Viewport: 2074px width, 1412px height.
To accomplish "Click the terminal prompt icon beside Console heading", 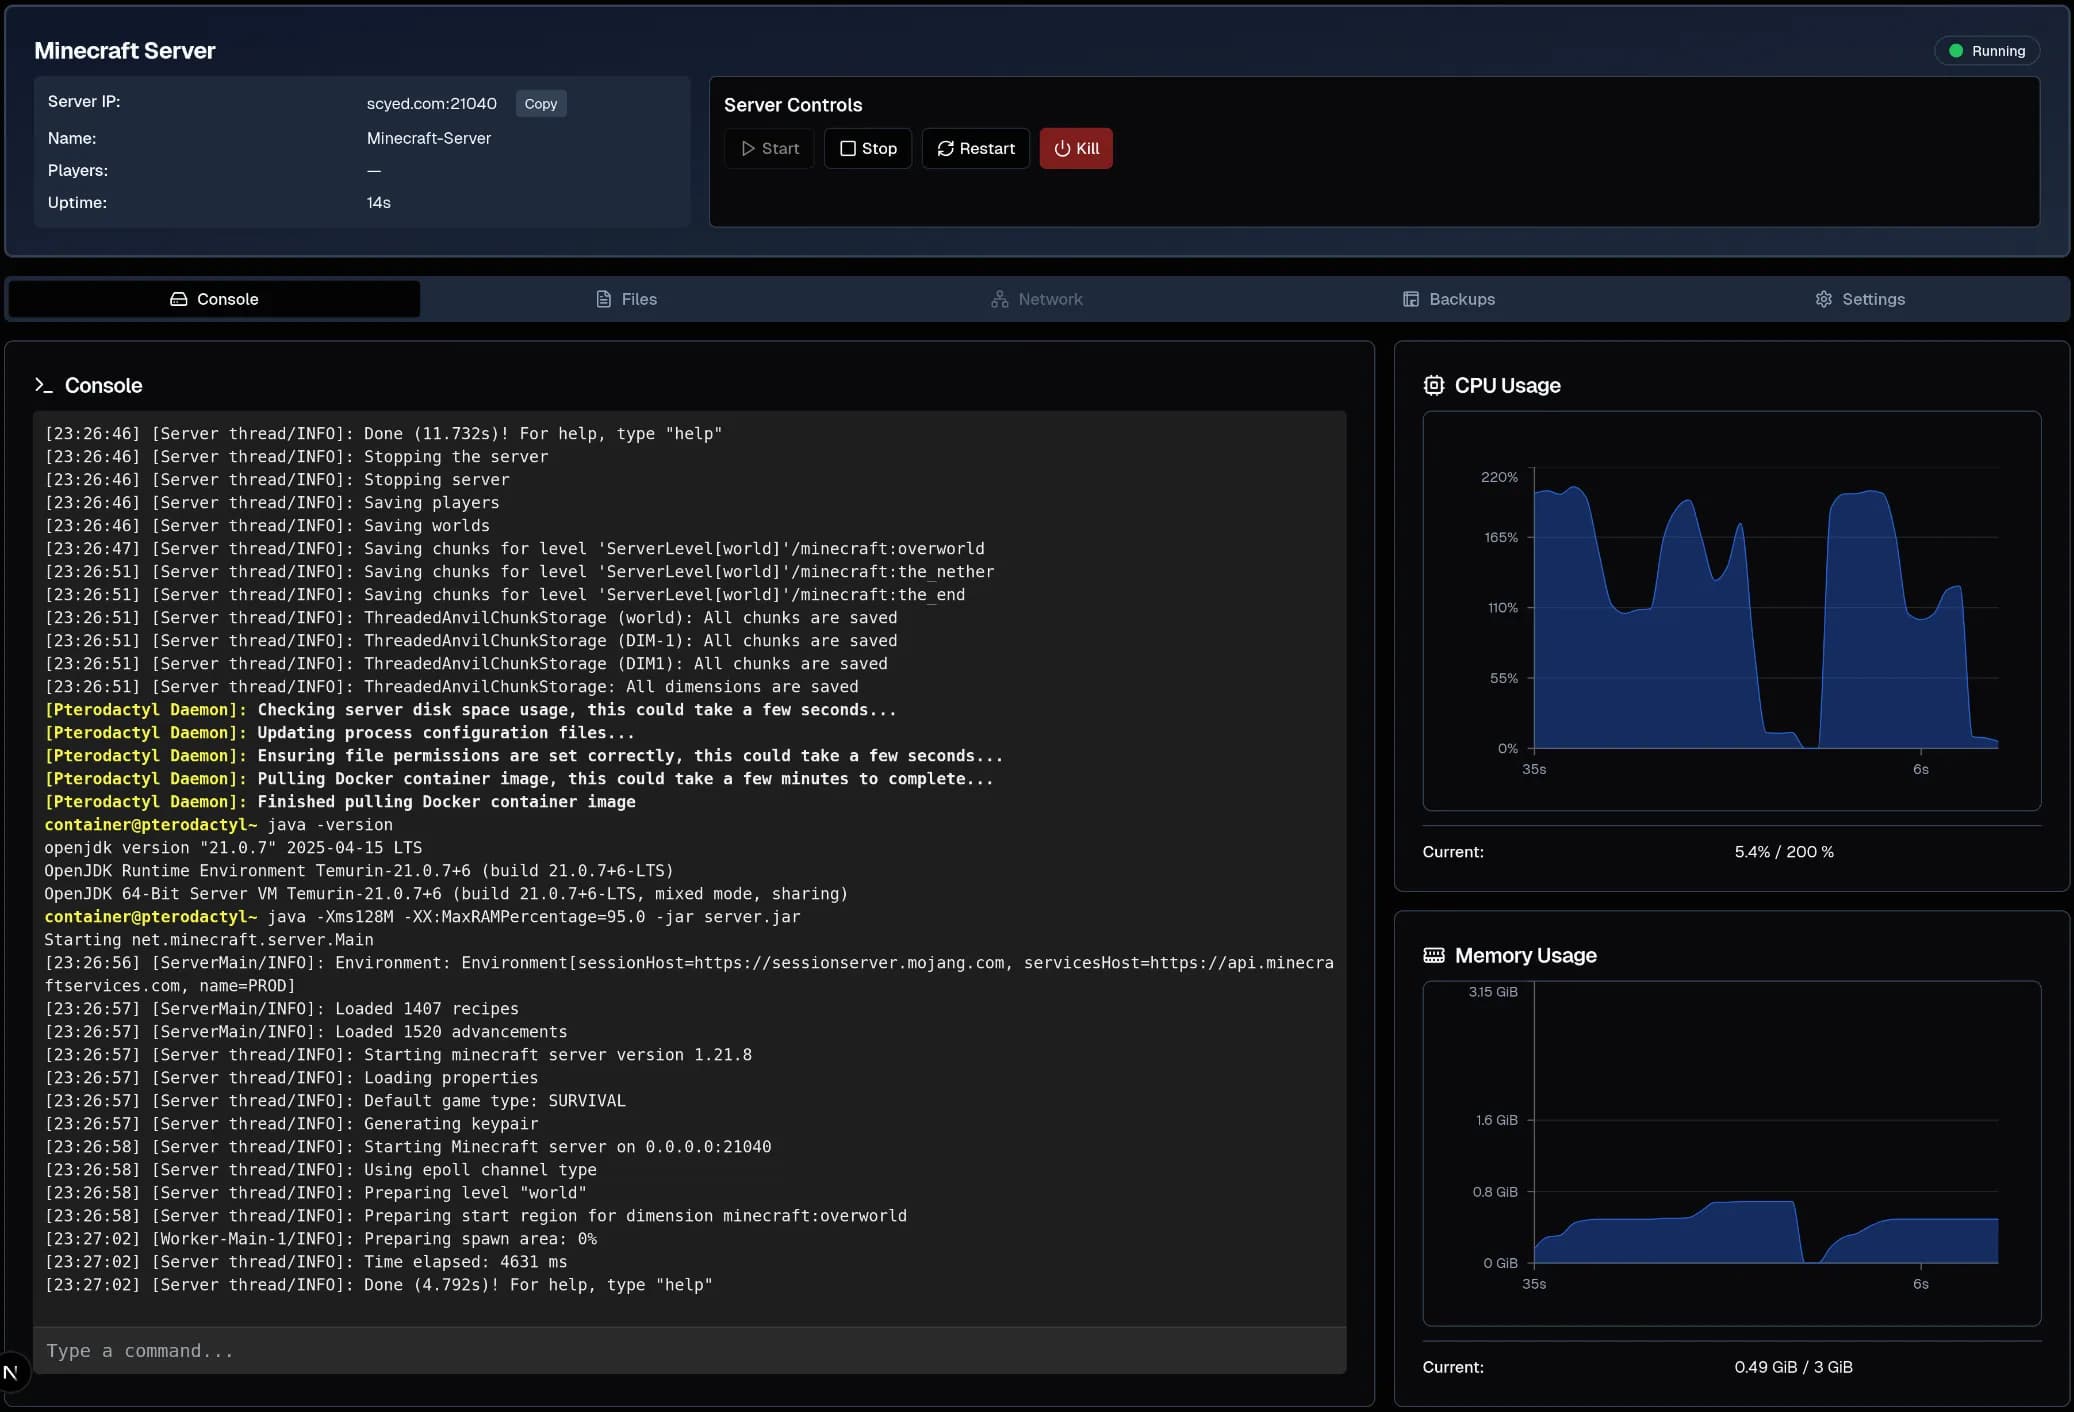I will tap(45, 385).
